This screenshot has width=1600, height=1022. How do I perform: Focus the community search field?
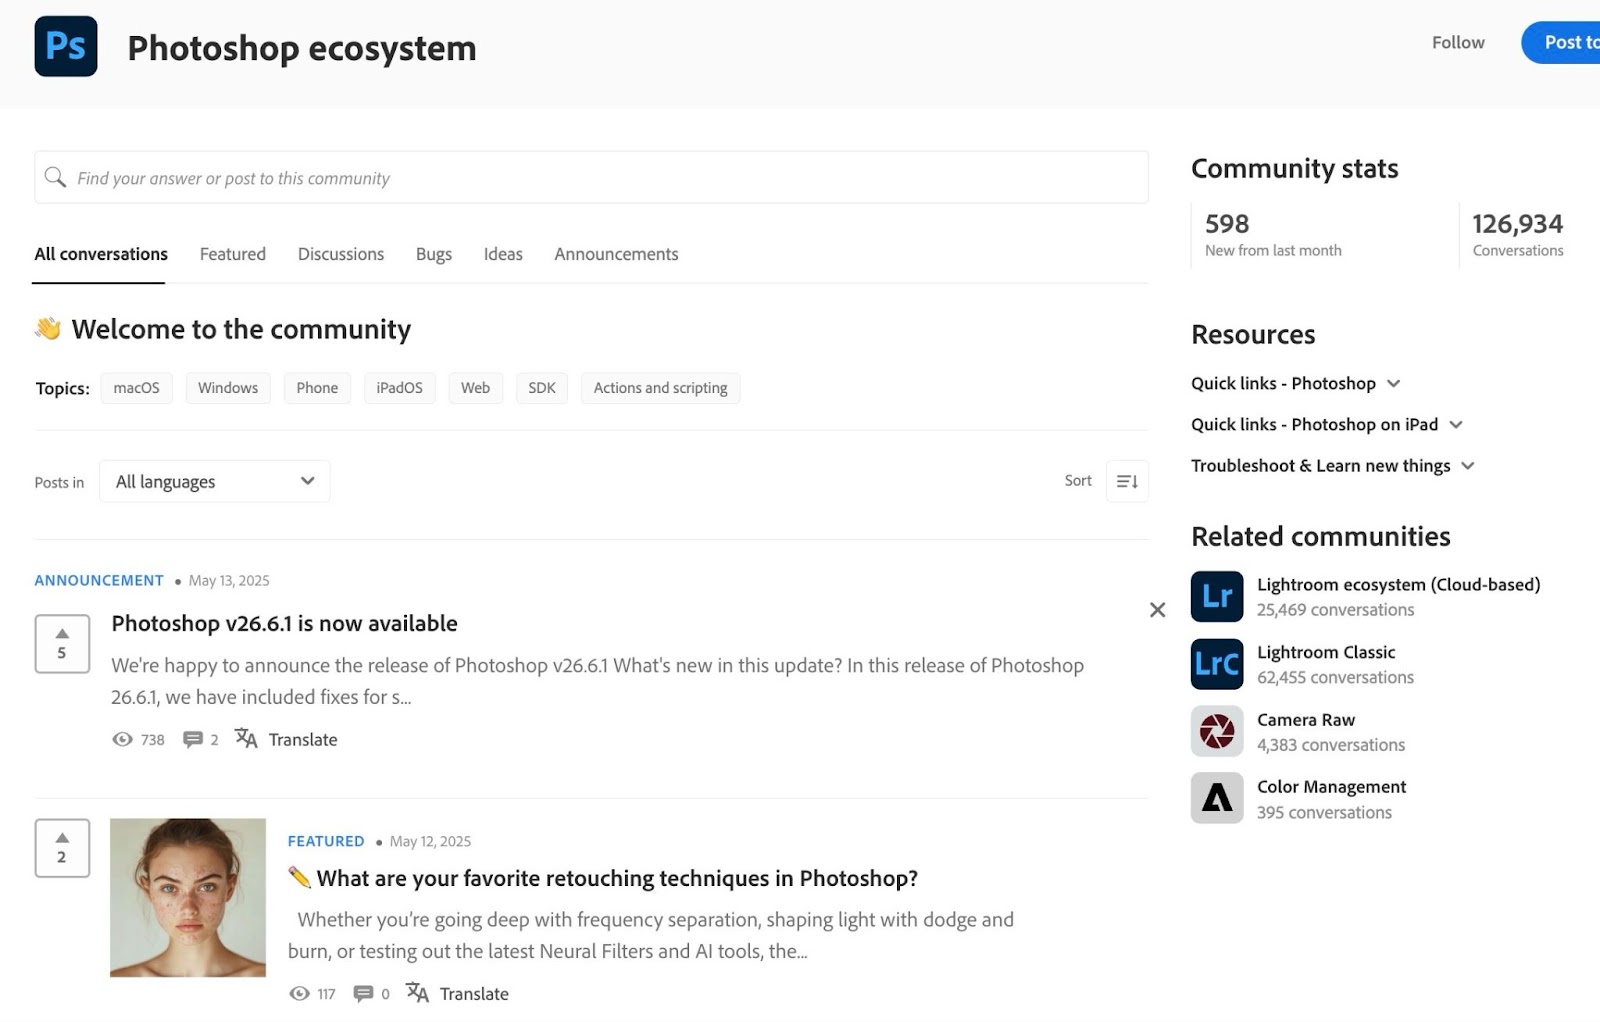(x=591, y=177)
